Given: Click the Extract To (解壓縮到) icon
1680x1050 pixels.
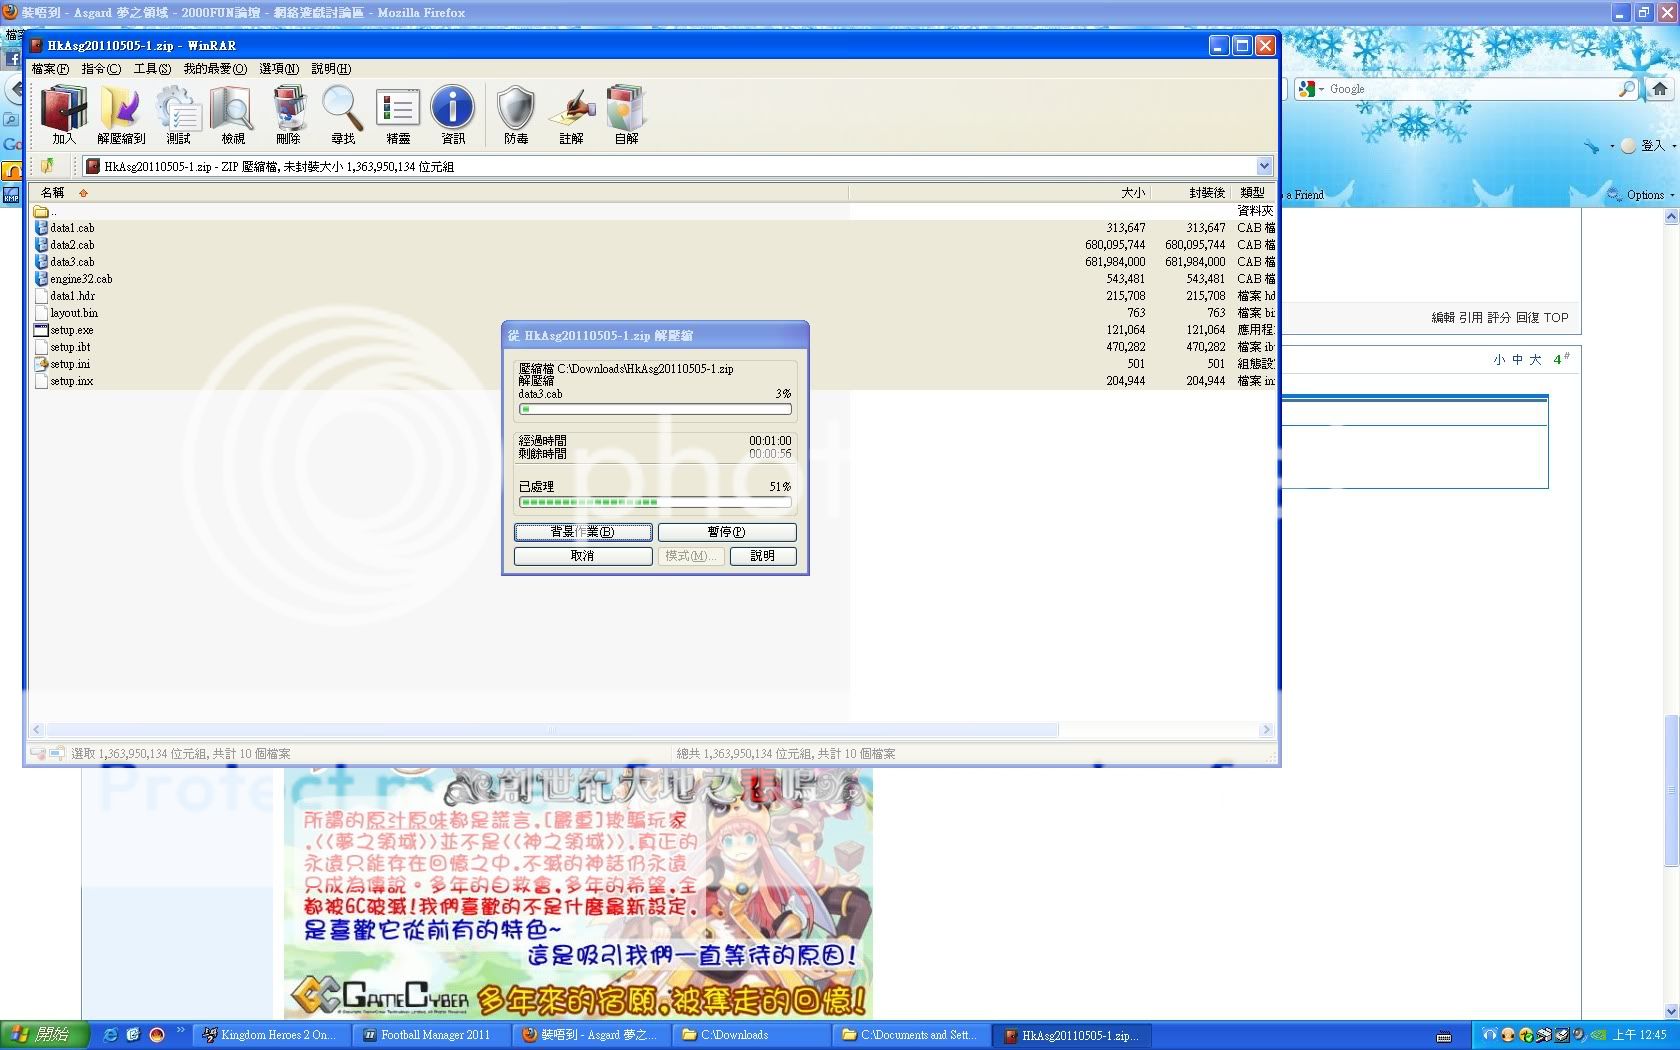Looking at the screenshot, I should click(x=121, y=114).
